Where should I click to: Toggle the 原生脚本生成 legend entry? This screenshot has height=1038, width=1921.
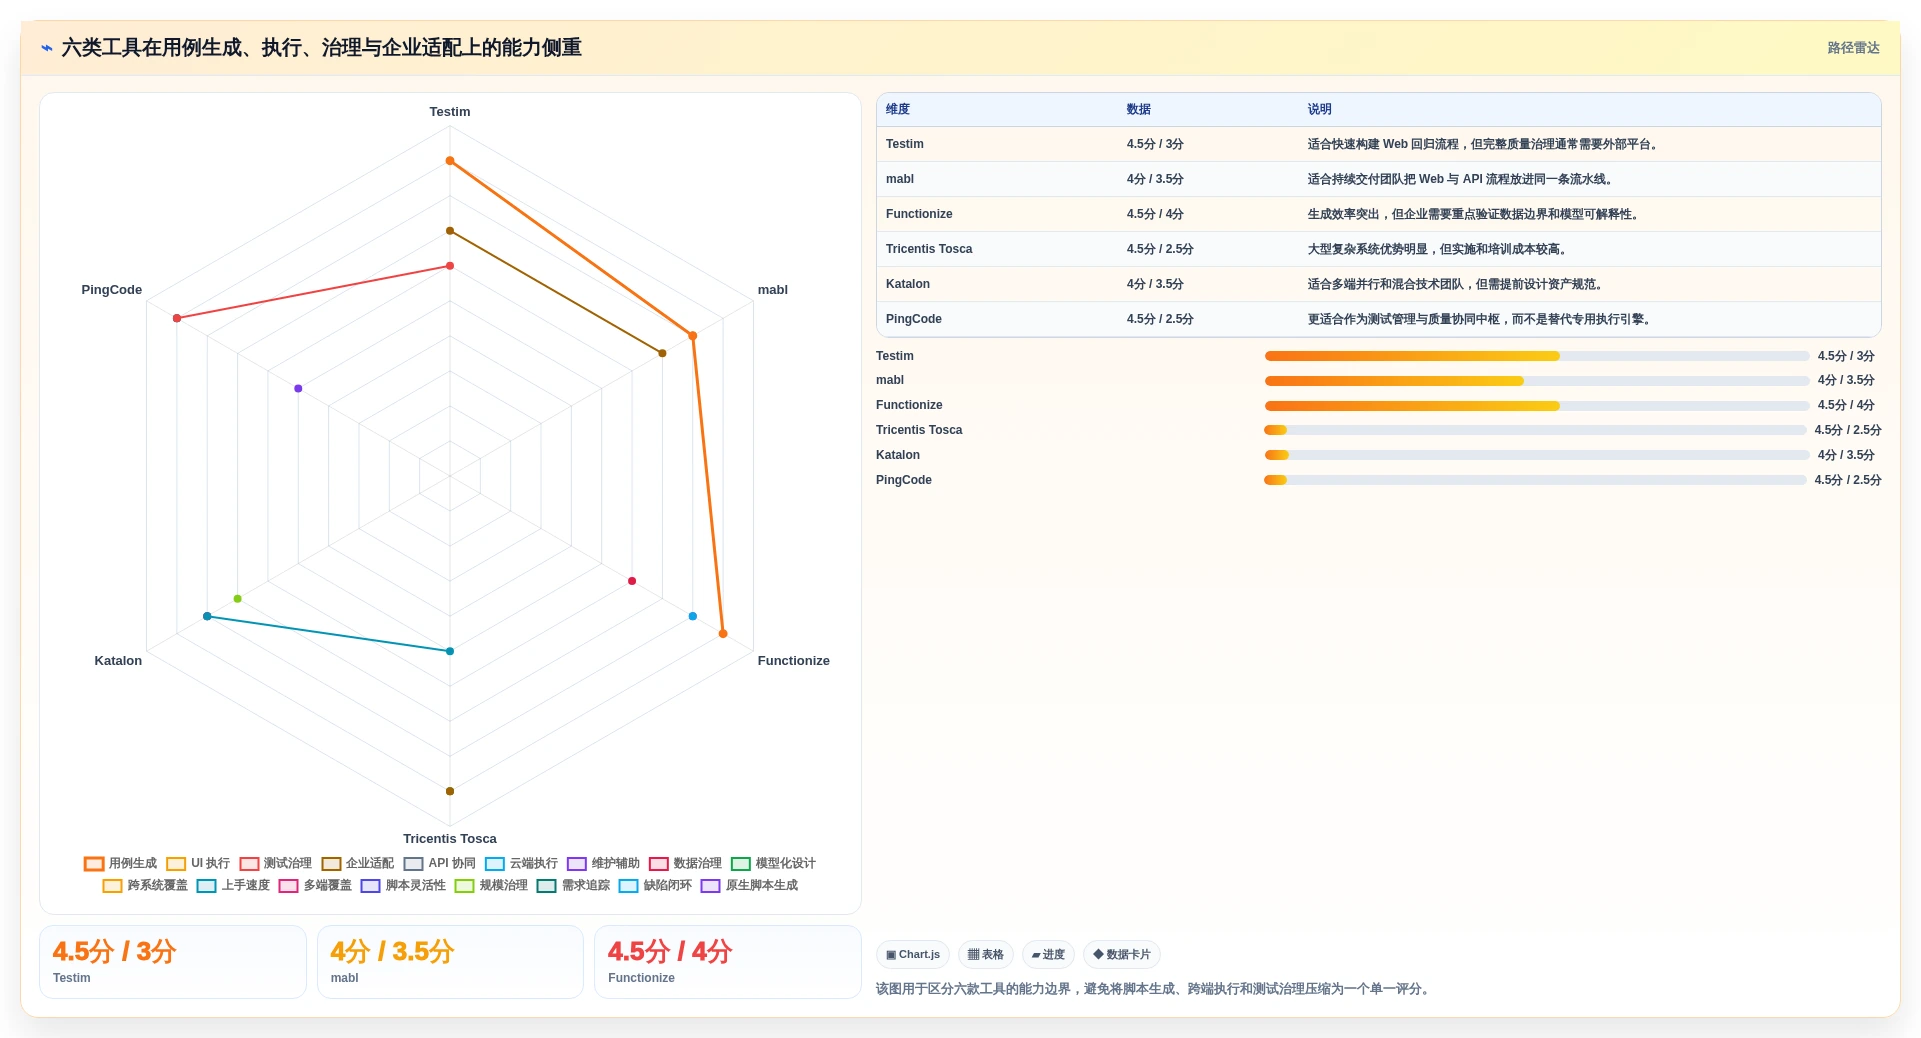749,885
